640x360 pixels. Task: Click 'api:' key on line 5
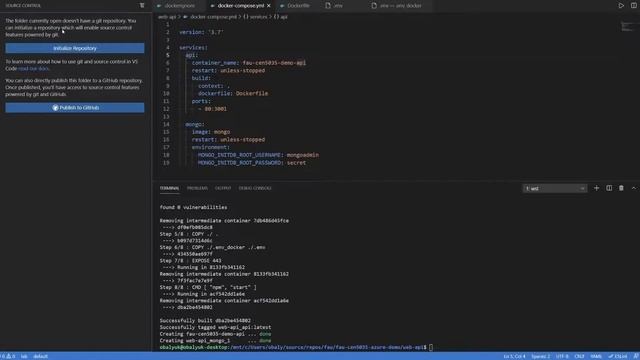(191, 55)
